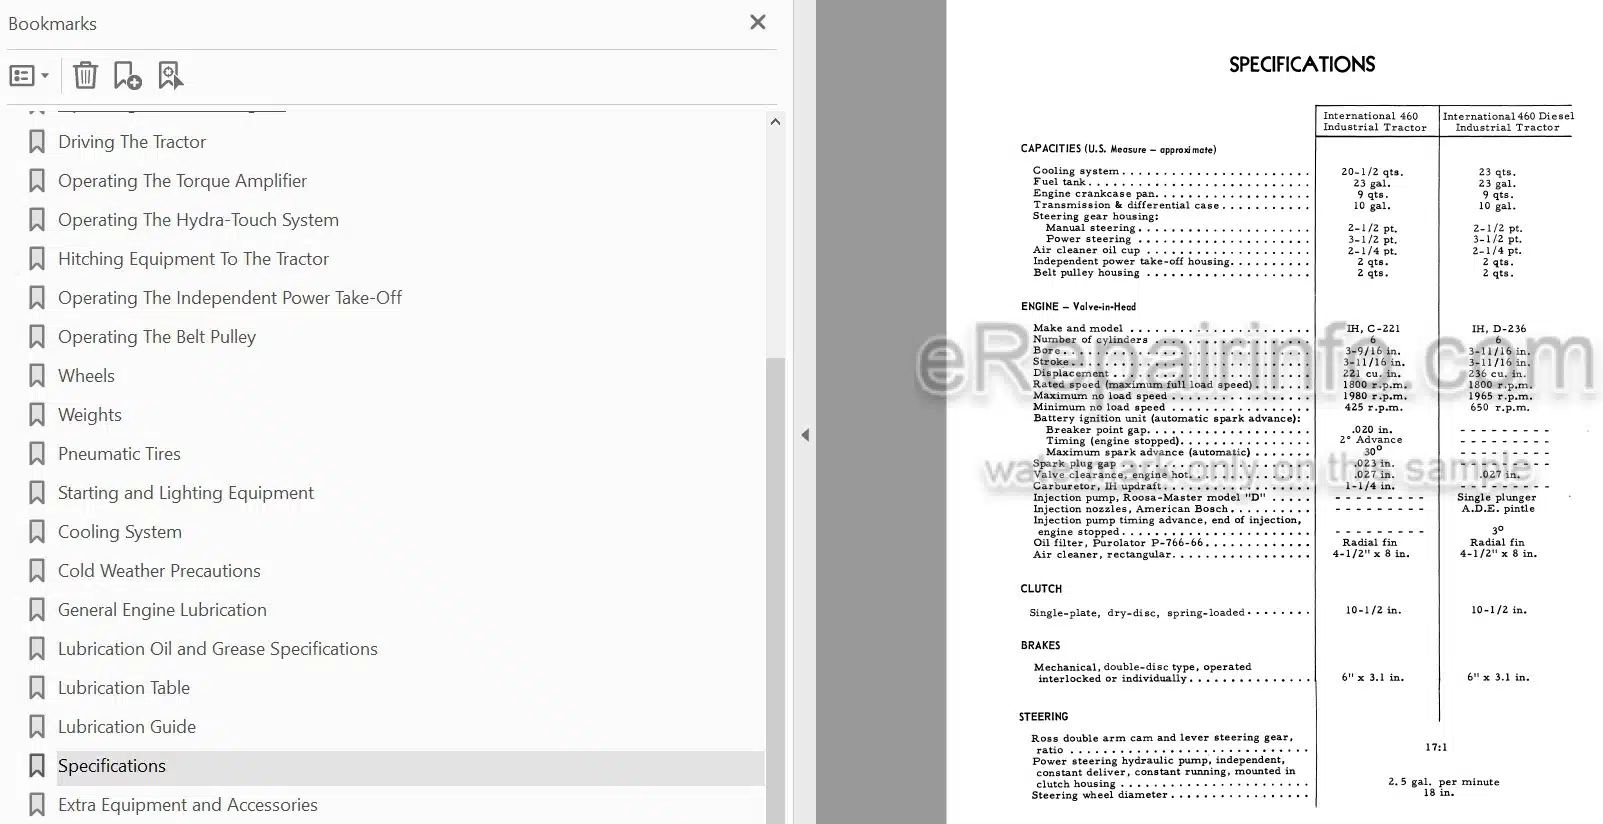Click bookmark icon beside Starting and Lighting

click(x=37, y=493)
